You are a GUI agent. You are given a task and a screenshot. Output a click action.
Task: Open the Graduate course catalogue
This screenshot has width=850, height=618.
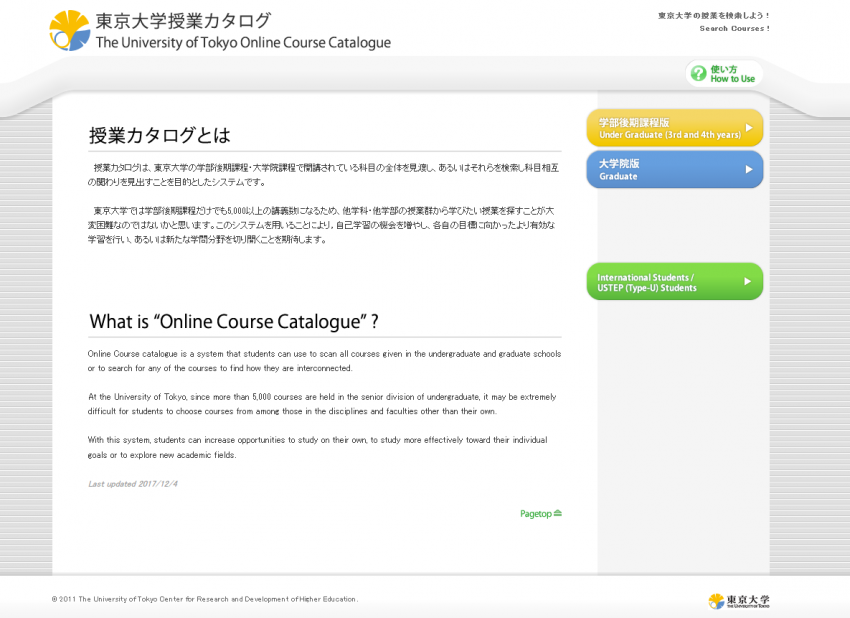674,170
